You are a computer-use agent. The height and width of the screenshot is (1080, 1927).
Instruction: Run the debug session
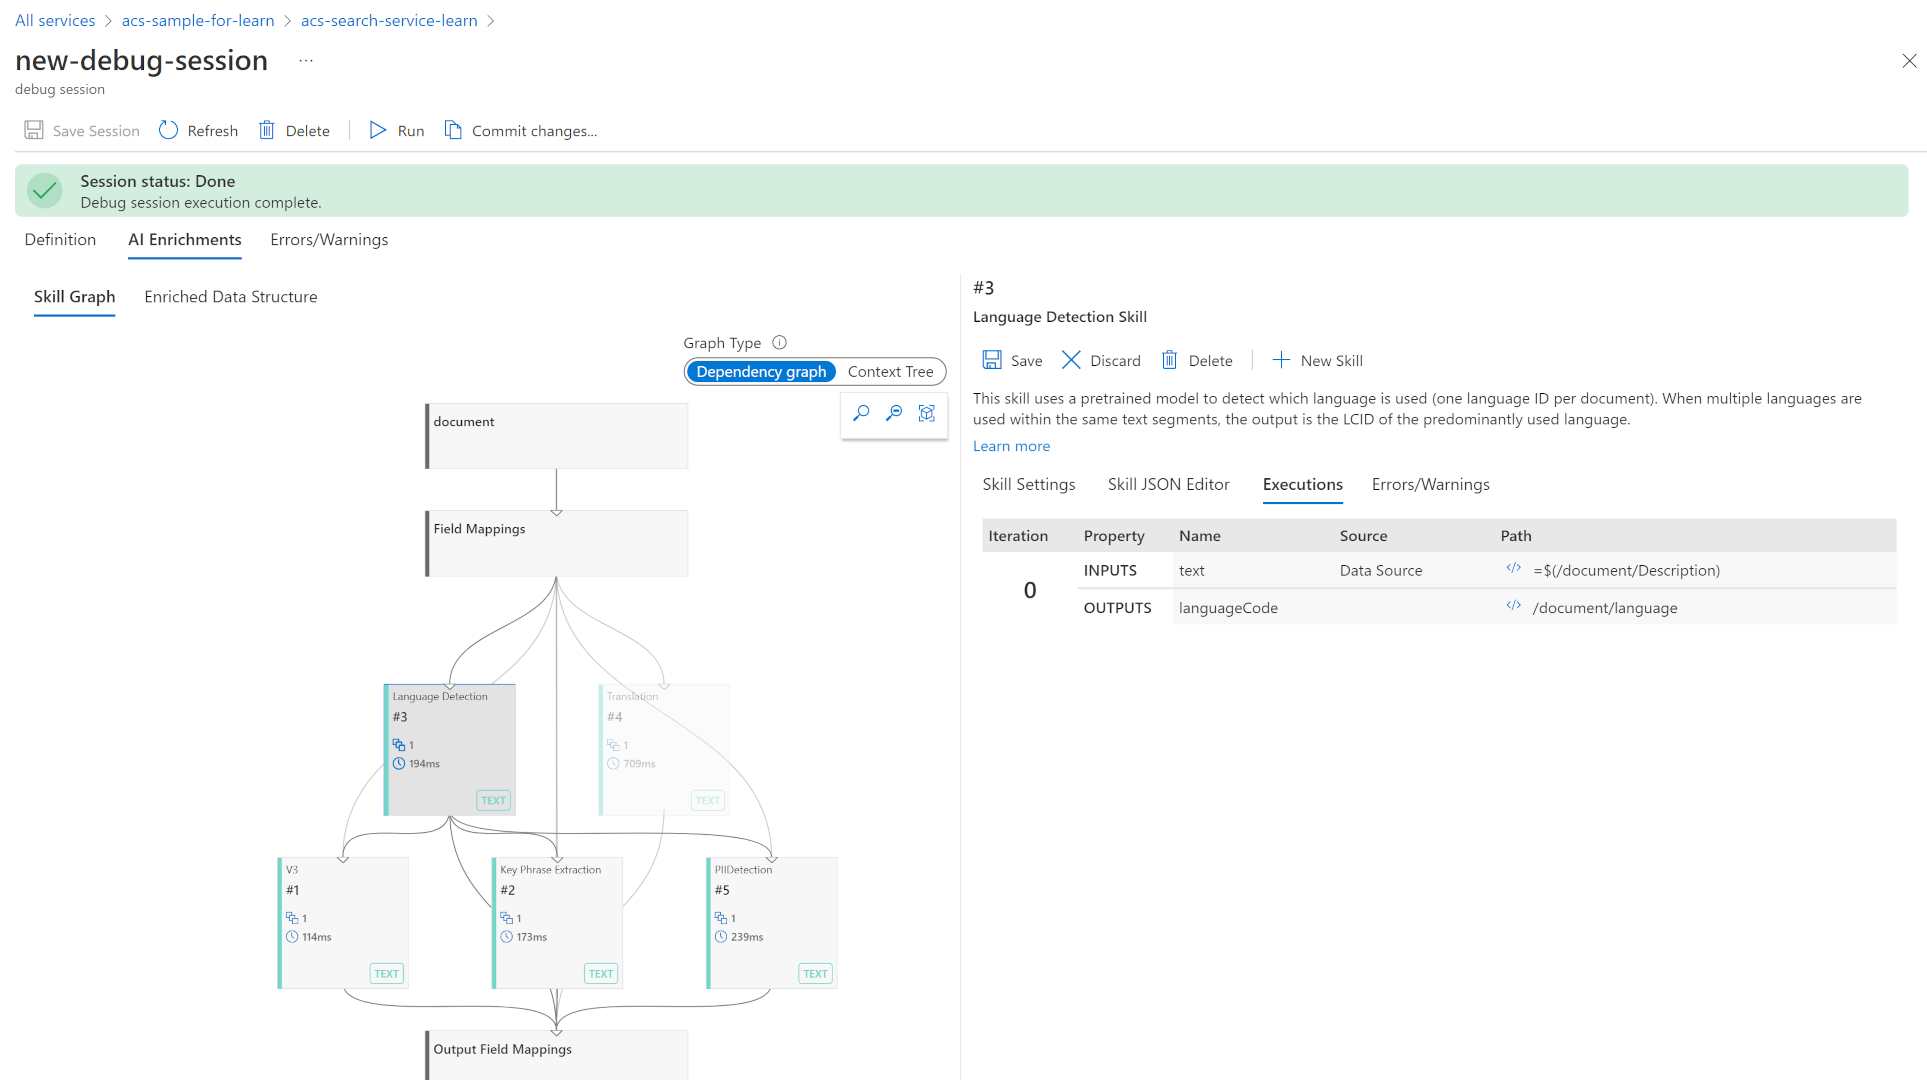(x=396, y=130)
